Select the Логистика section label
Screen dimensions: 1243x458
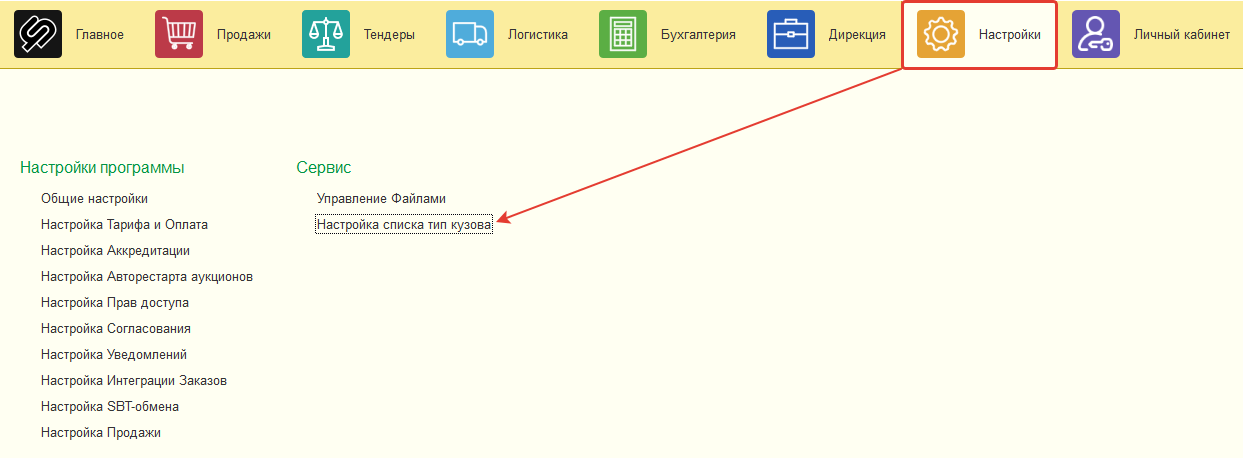coord(538,35)
